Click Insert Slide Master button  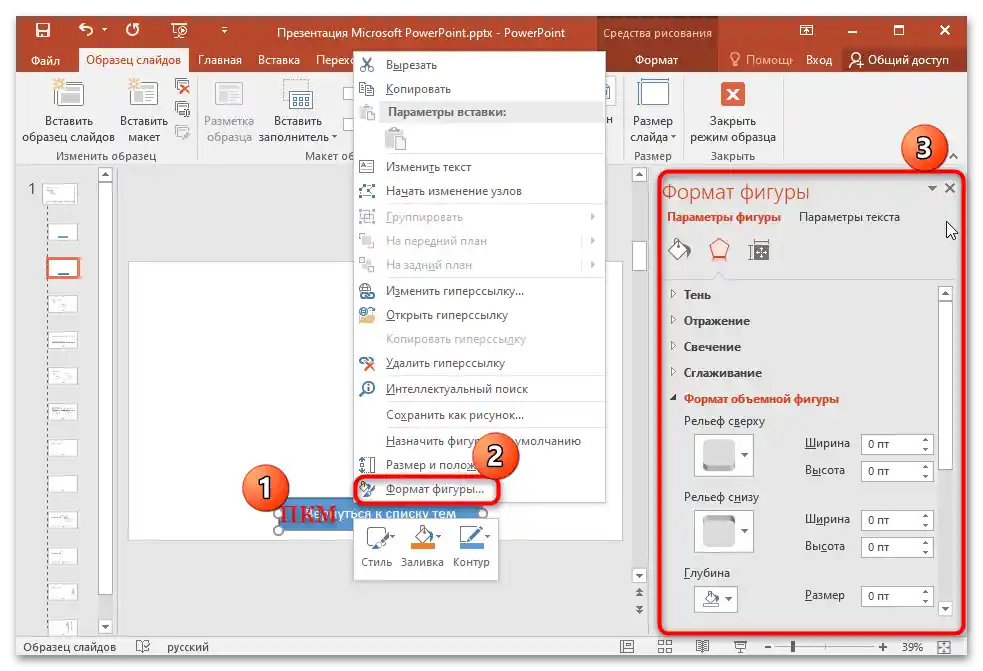(68, 112)
